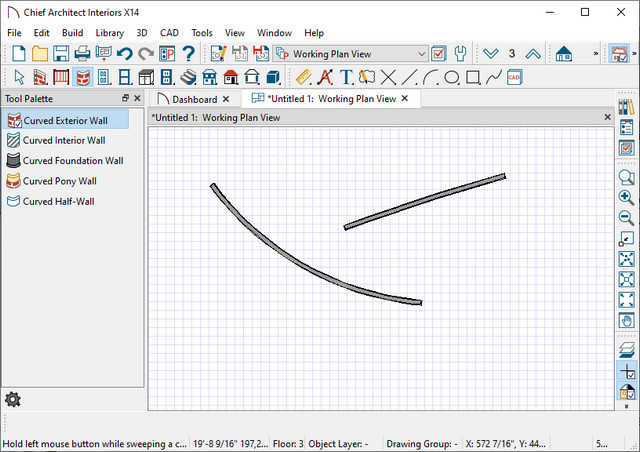Screen dimensions: 640x452
Task: Open the Library Browser books icon
Action: [x=627, y=106]
